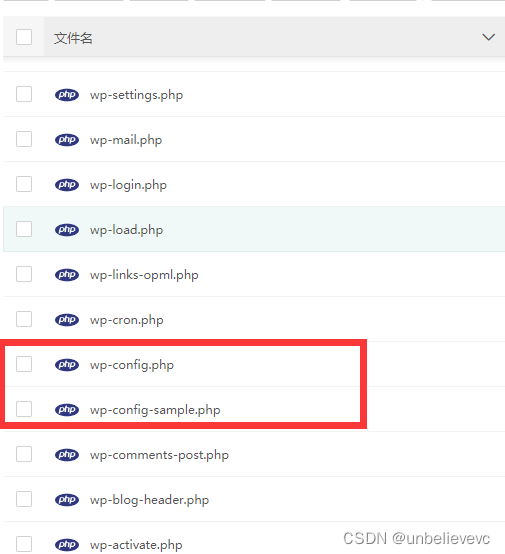Click the PHP icon beside wp-links-opml.php
The width and height of the screenshot is (505, 554).
[67, 275]
